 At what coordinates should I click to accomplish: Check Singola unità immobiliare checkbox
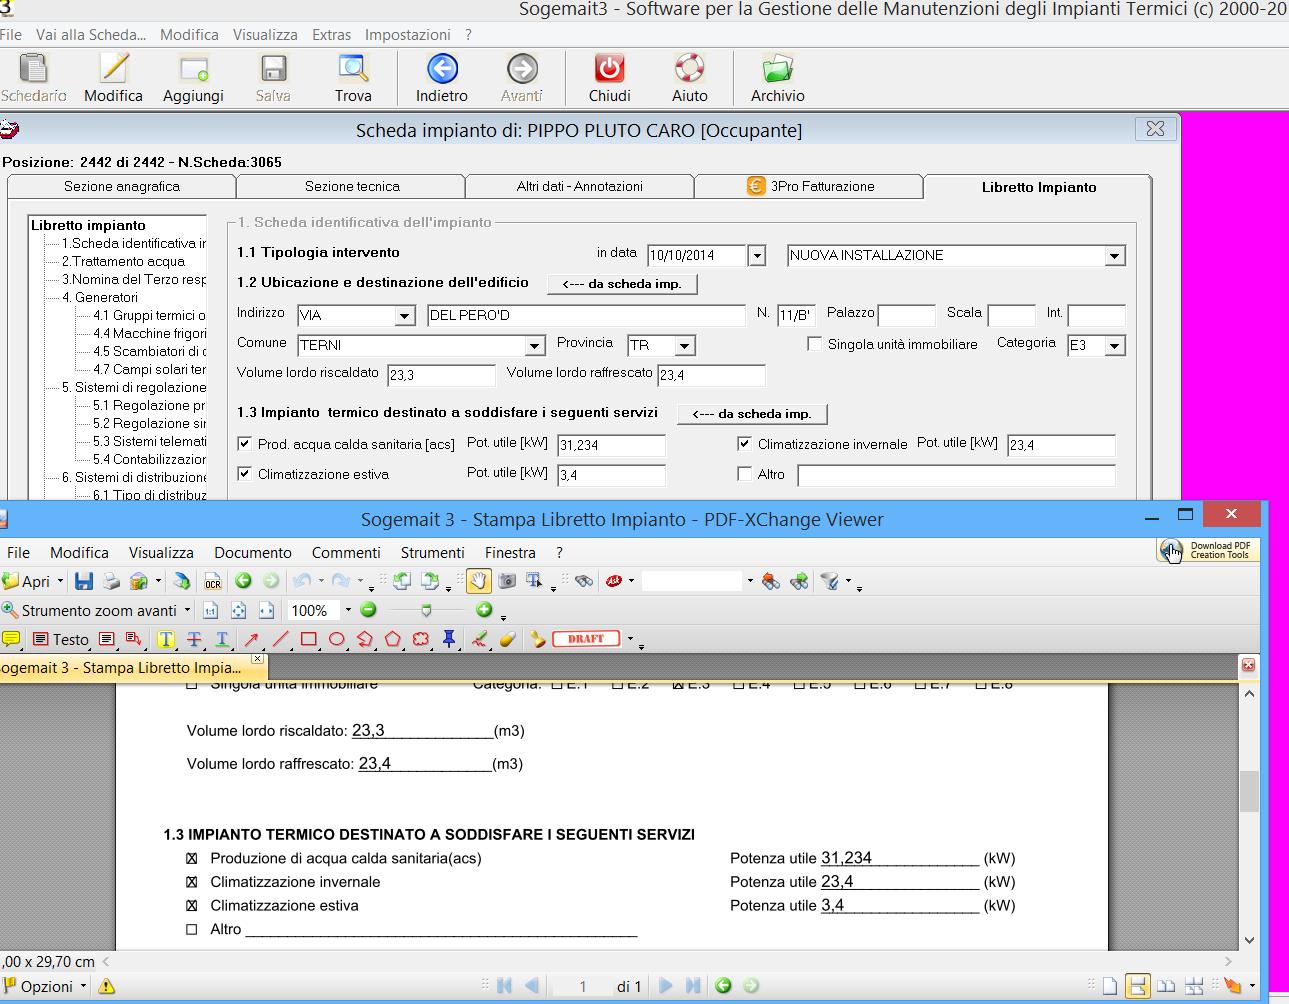(x=814, y=344)
